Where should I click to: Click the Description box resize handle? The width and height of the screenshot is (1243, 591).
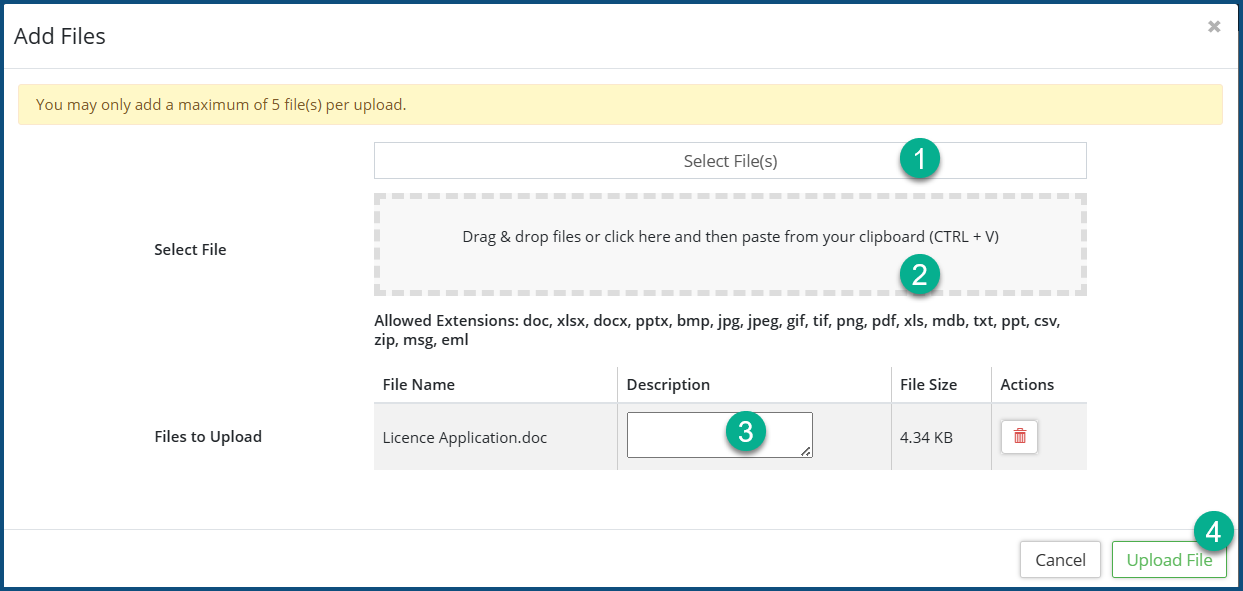click(x=807, y=452)
